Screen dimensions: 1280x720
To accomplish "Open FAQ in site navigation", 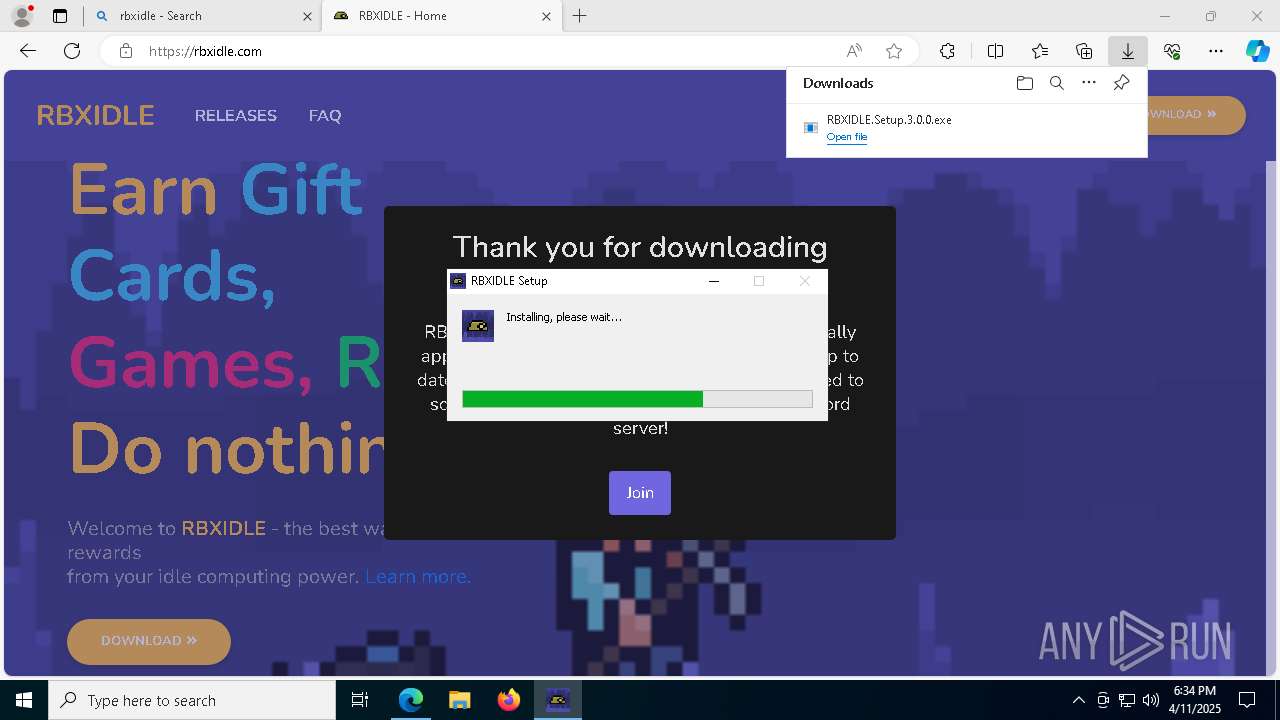I will coord(325,116).
